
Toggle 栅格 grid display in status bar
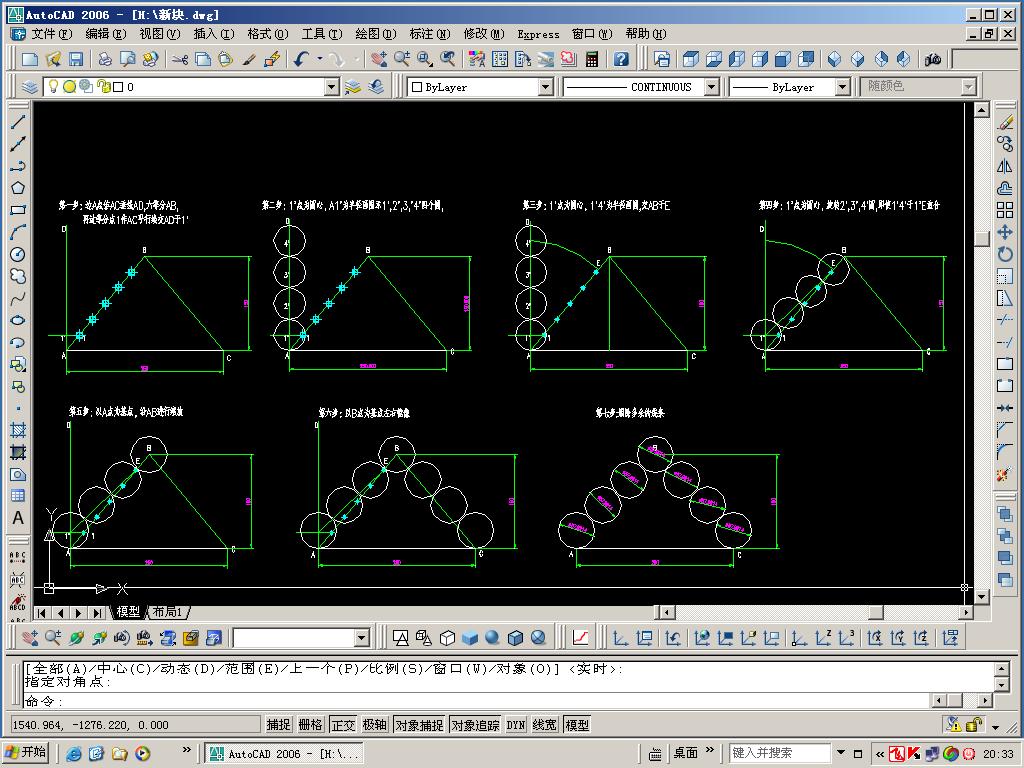pos(310,725)
